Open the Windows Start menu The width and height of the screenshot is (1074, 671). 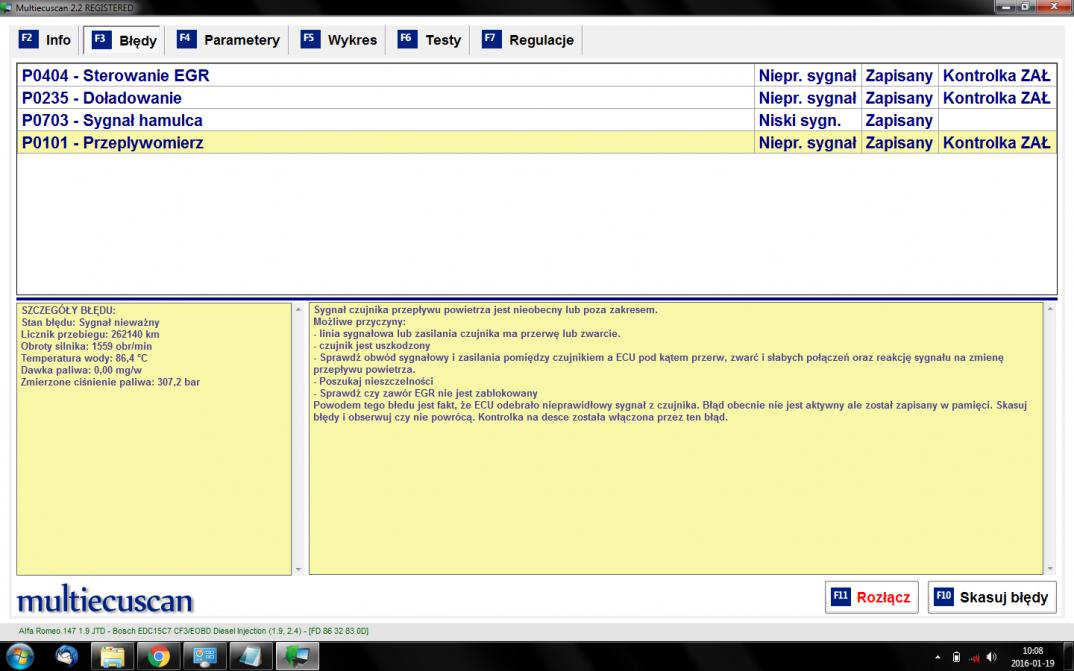click(19, 656)
